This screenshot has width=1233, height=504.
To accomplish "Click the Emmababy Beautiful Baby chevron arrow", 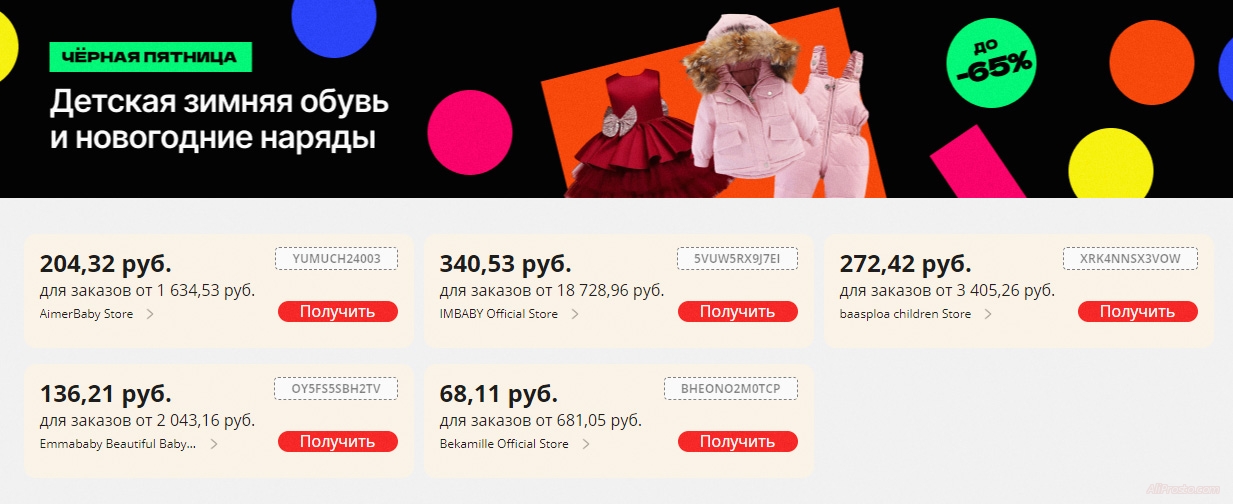I will 214,444.
